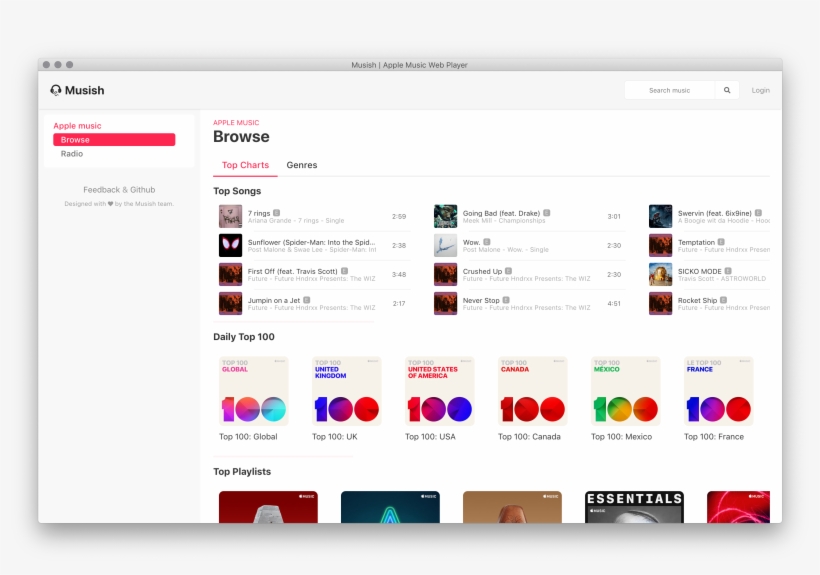This screenshot has height=575, width=820.
Task: Click the 2:59 duration of 7 rings
Action: (399, 216)
